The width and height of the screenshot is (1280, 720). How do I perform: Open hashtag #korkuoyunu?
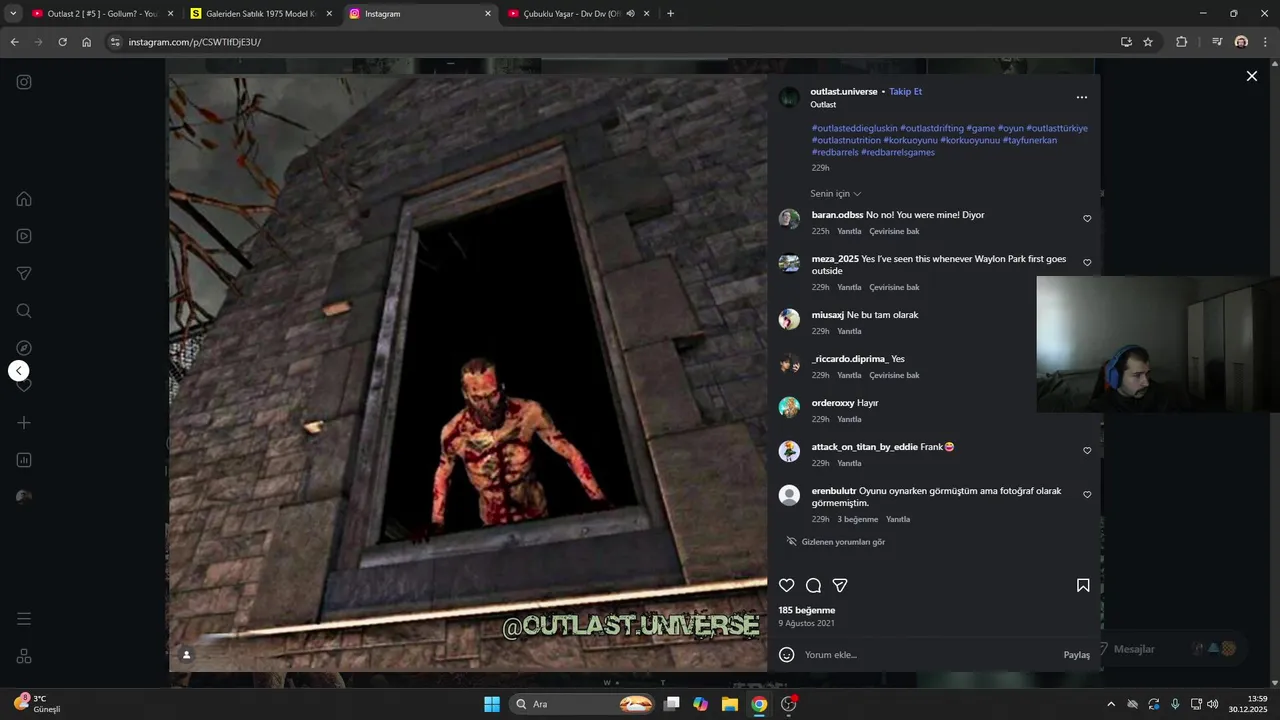[x=910, y=141]
